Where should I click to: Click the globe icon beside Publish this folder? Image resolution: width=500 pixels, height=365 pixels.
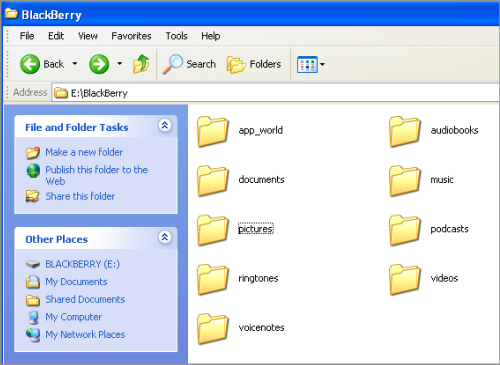[33, 171]
